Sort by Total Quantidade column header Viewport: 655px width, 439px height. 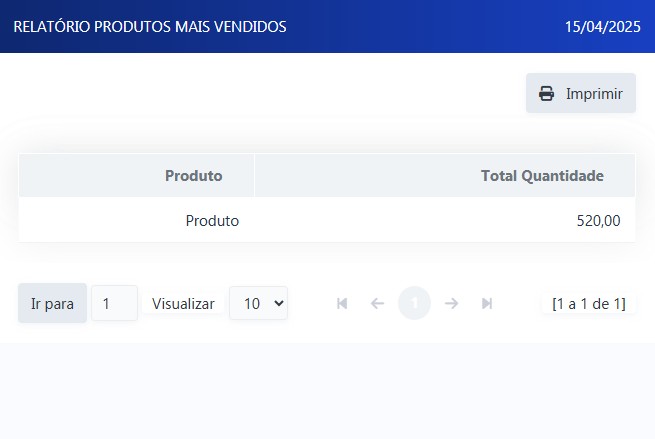click(542, 175)
